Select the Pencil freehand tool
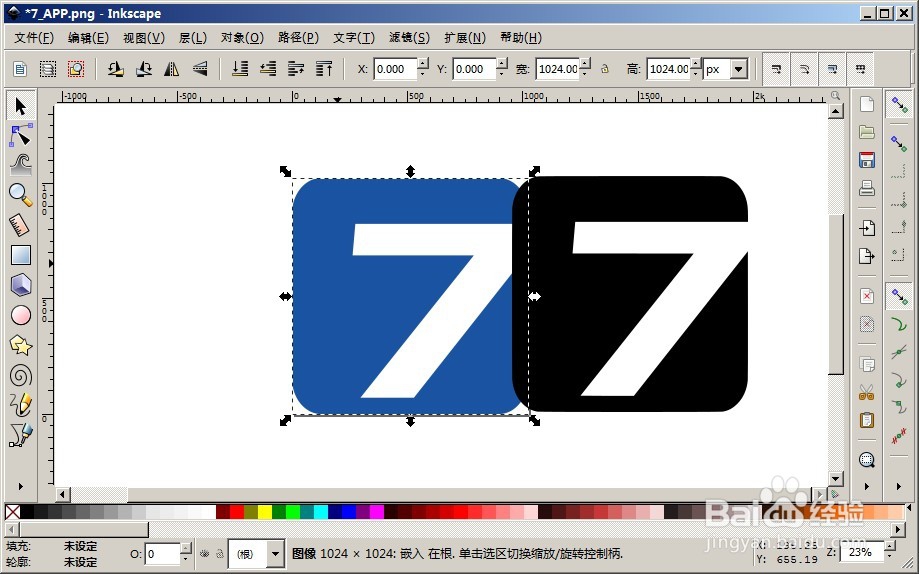Image resolution: width=919 pixels, height=574 pixels. [21, 405]
